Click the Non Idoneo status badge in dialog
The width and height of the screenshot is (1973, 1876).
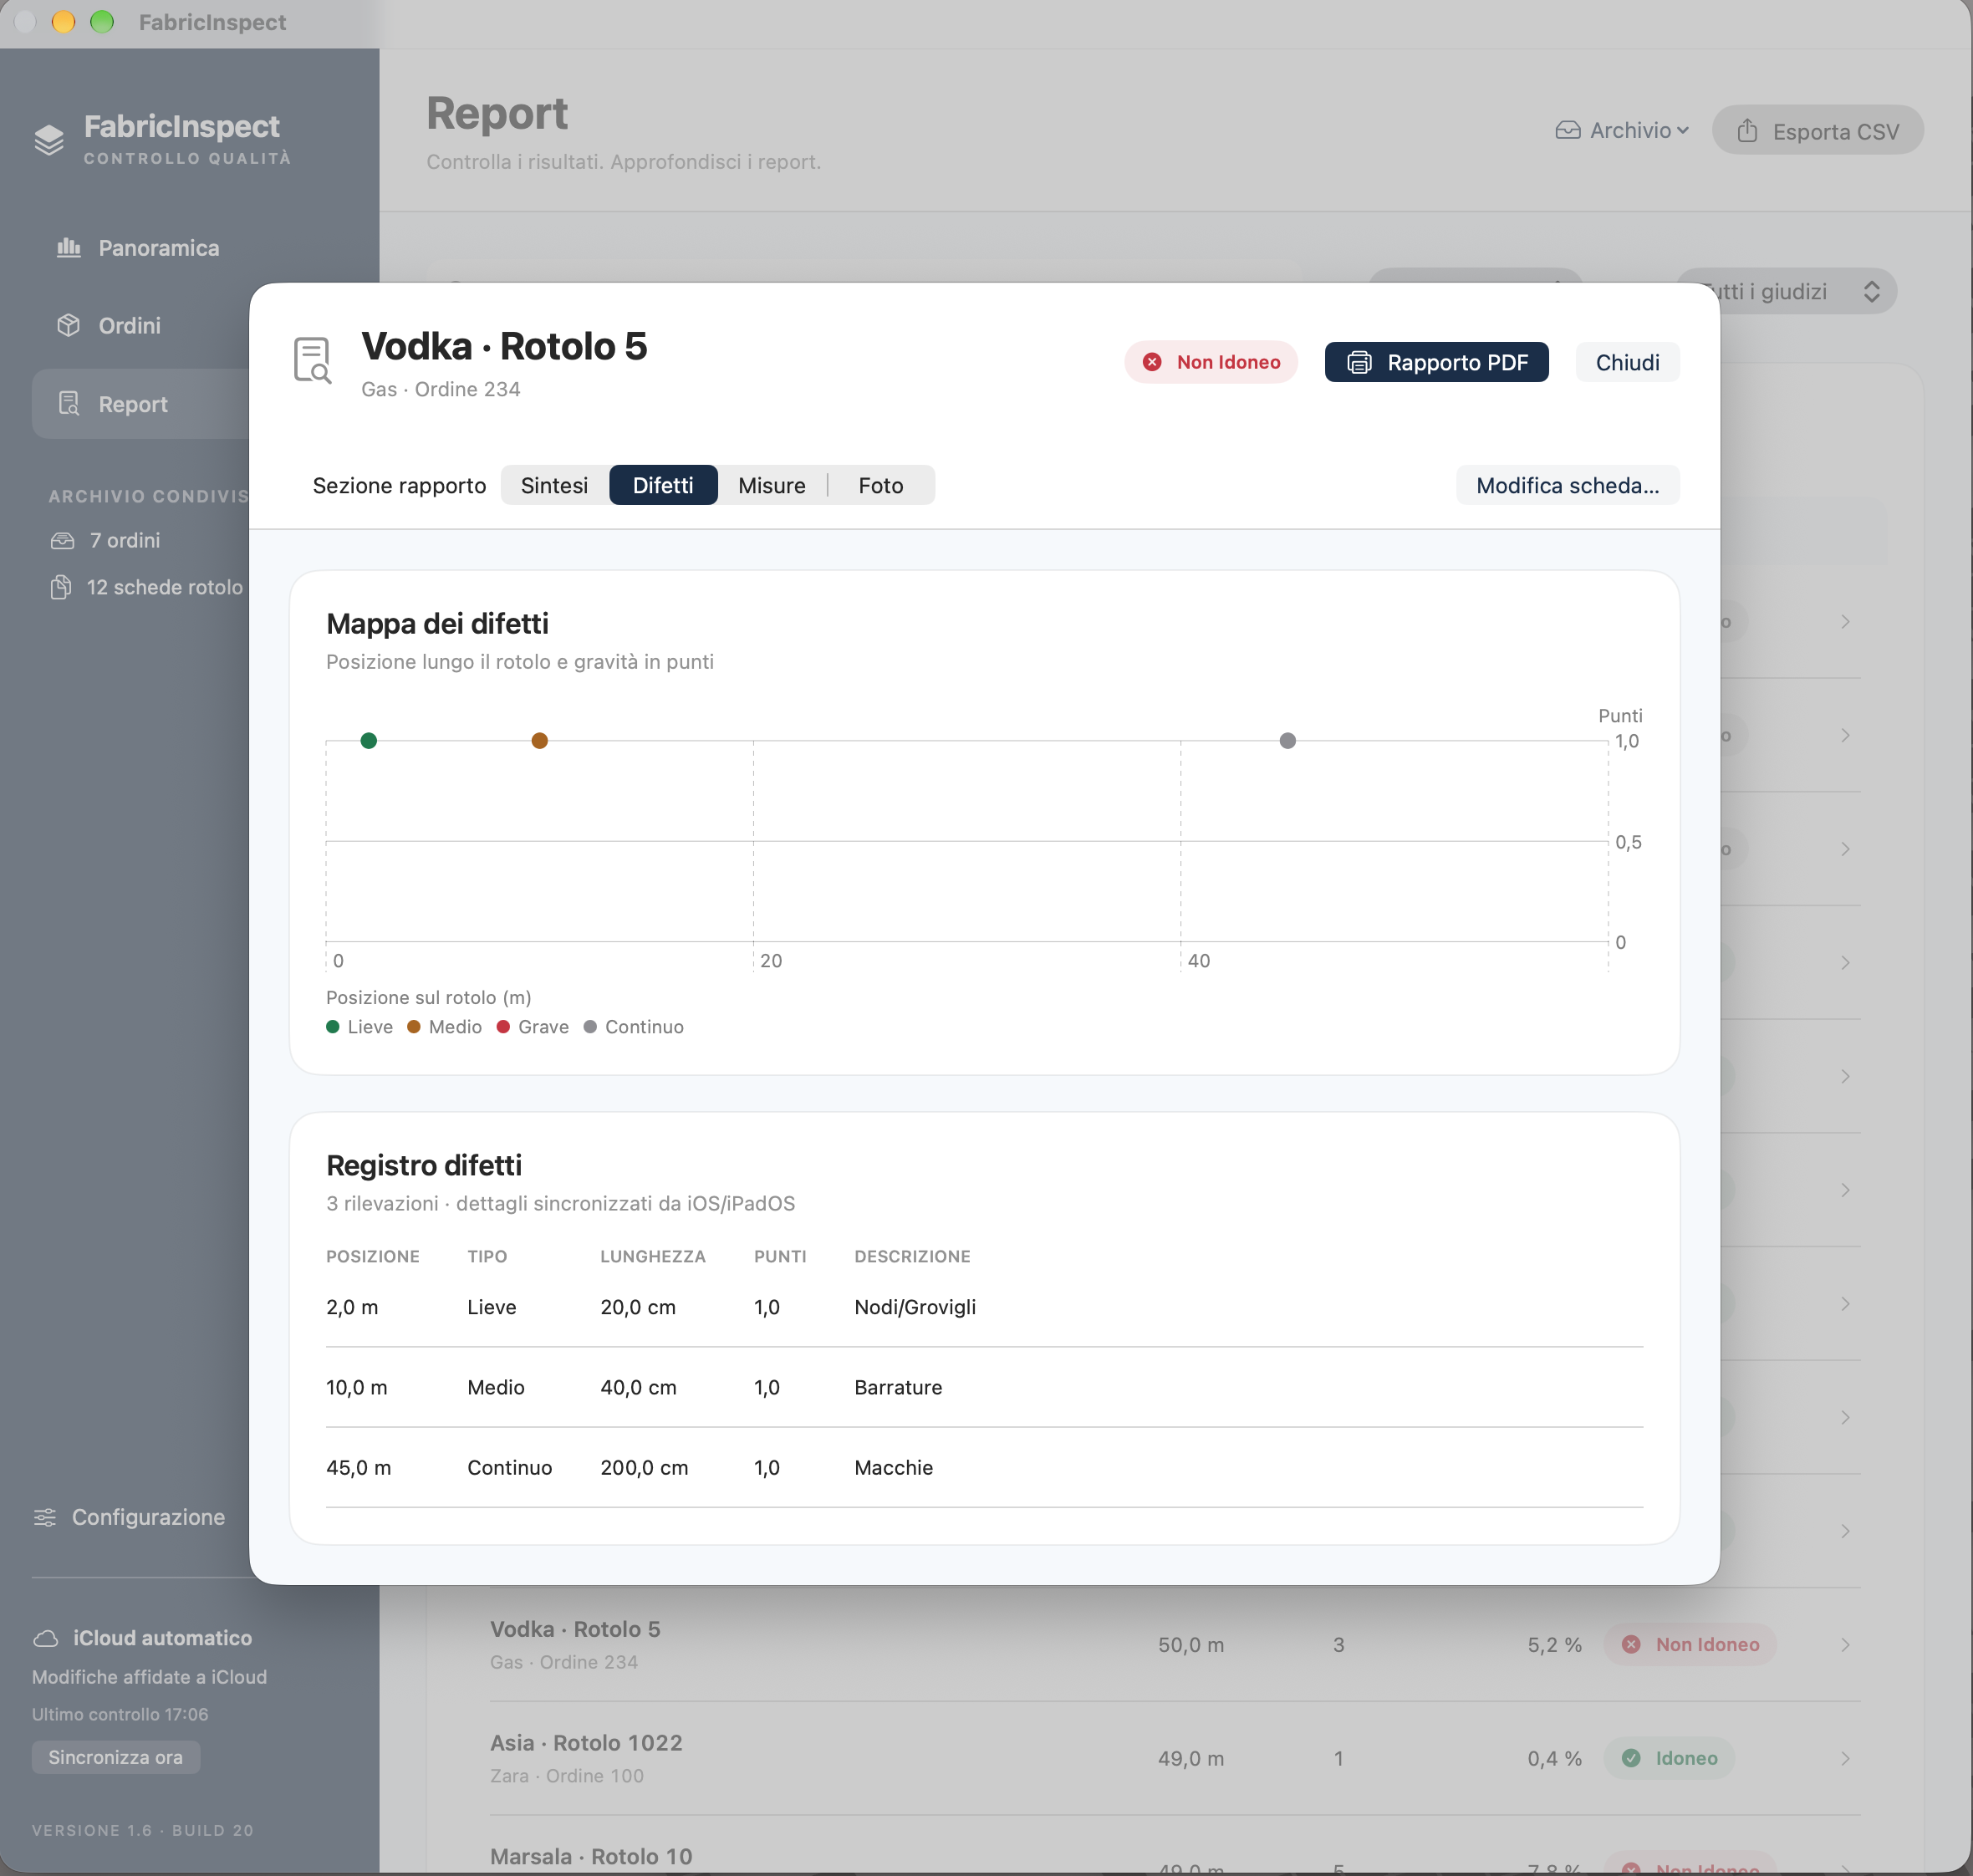(x=1210, y=362)
